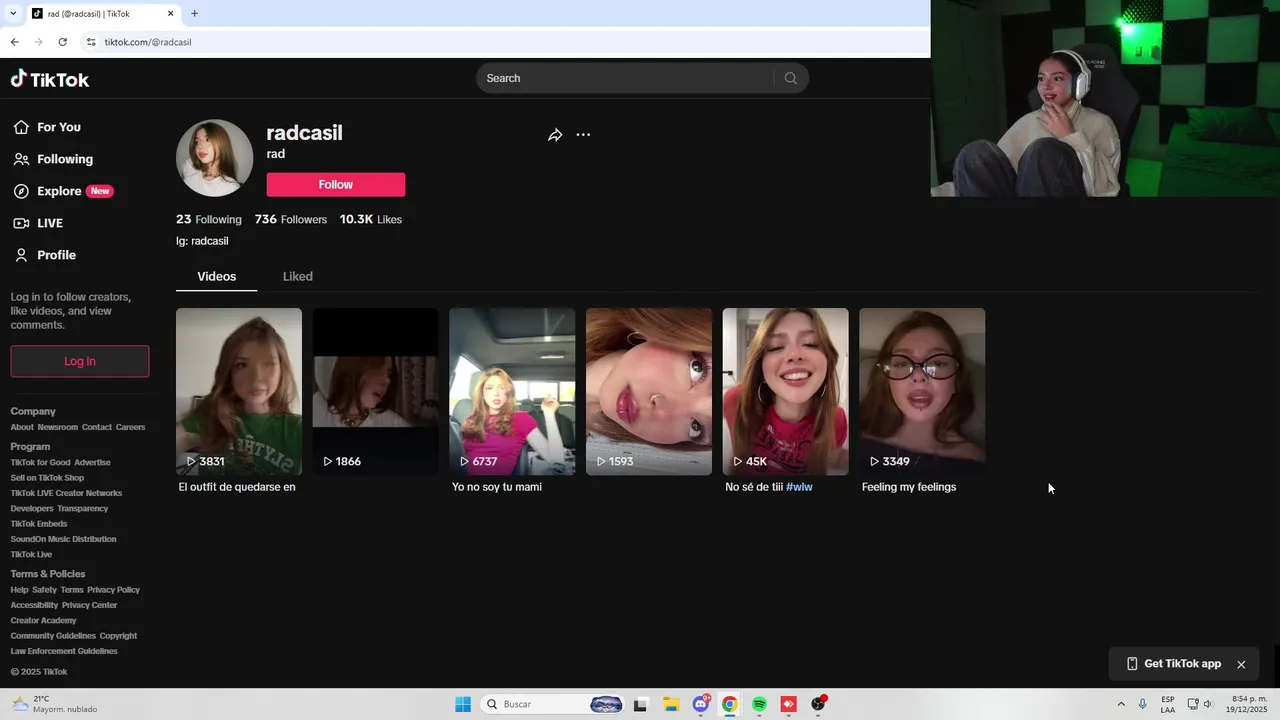This screenshot has width=1280, height=720.
Task: Open the clock showing 8:54 p. m.
Action: click(x=1249, y=704)
